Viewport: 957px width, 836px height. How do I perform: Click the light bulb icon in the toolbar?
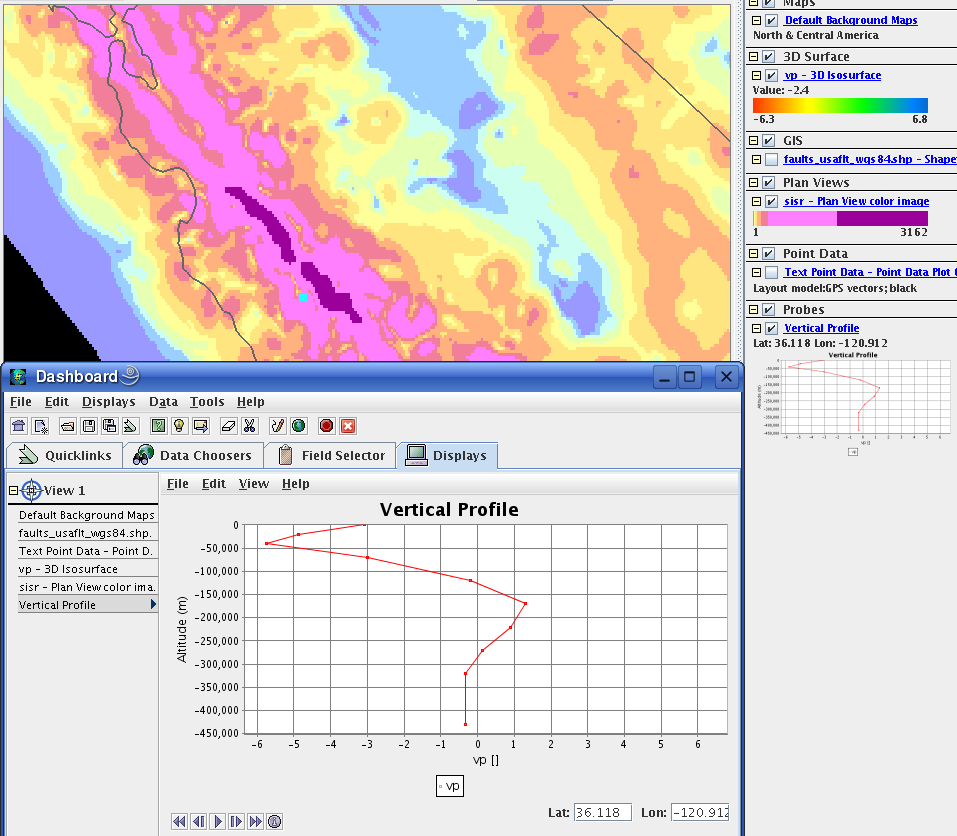[x=179, y=426]
